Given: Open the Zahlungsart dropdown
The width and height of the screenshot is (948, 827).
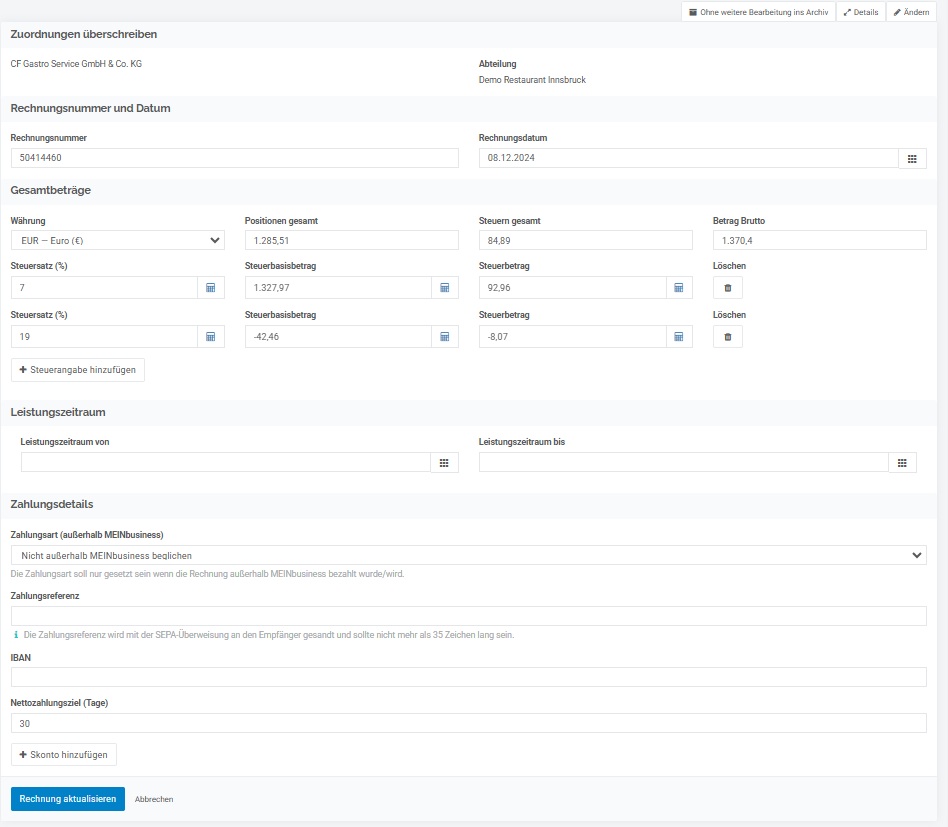Looking at the screenshot, I should [469, 555].
